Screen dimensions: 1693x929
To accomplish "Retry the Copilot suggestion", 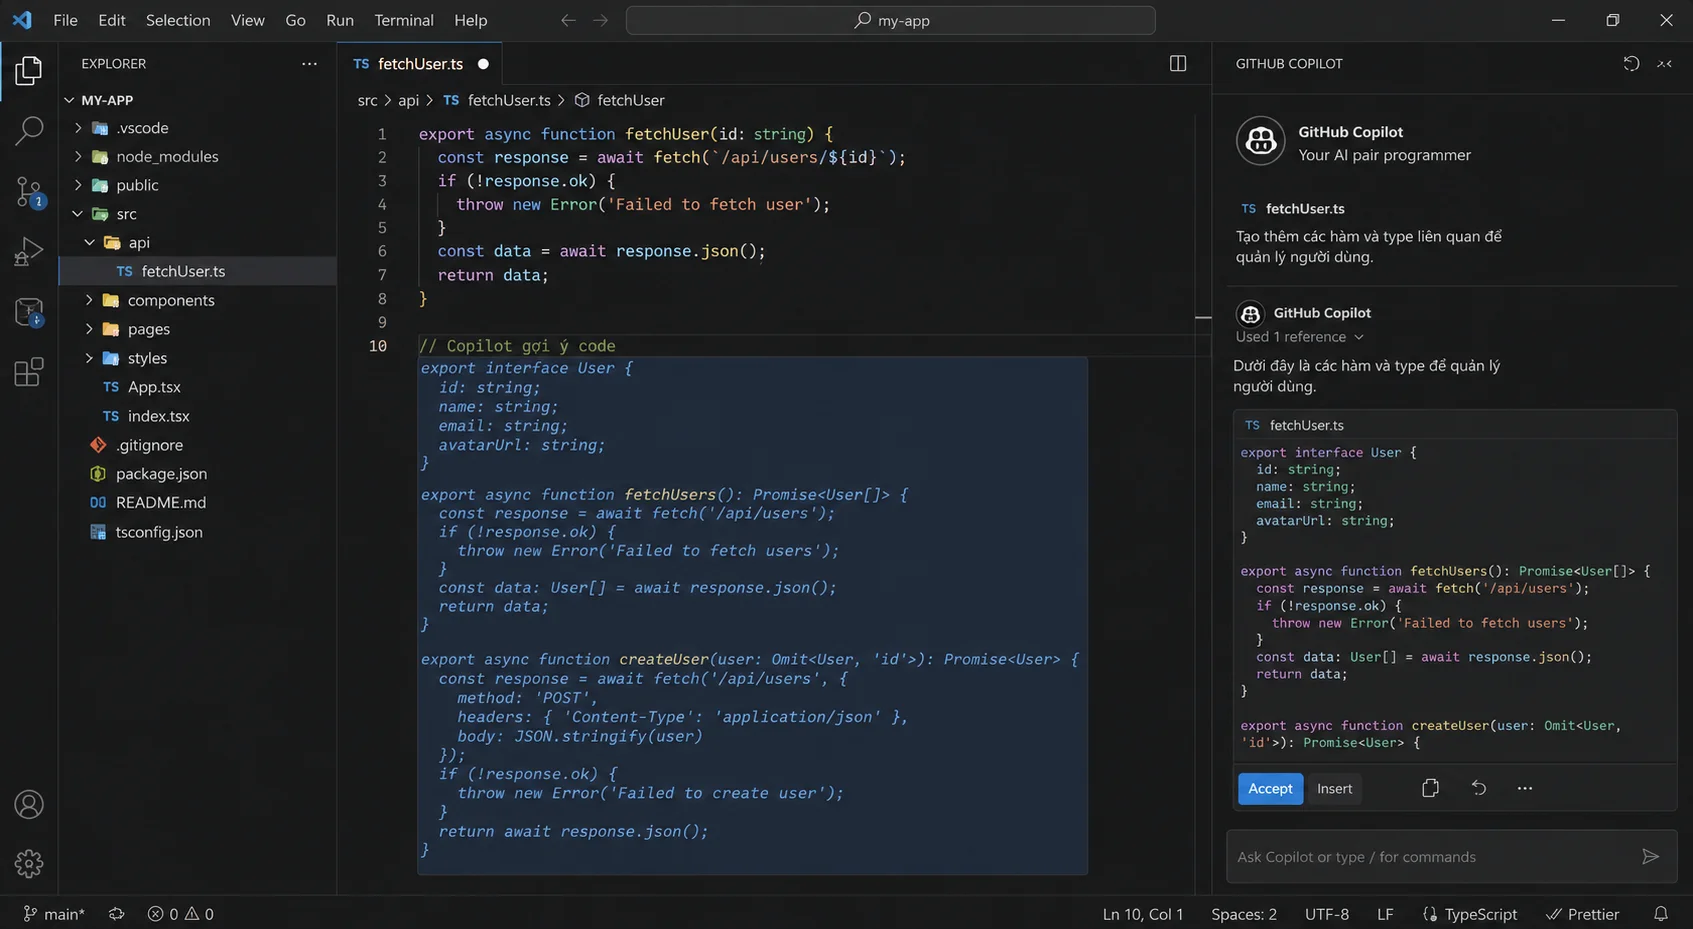I will tap(1478, 788).
